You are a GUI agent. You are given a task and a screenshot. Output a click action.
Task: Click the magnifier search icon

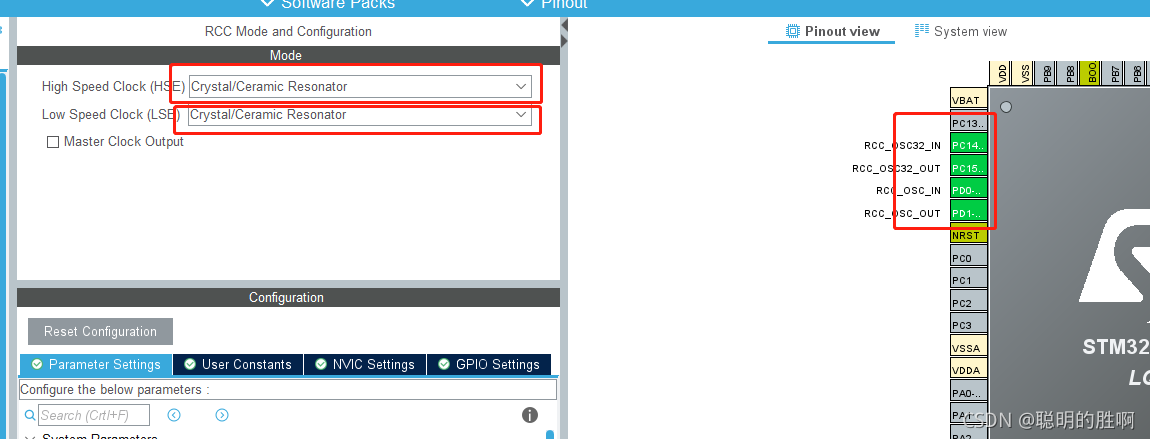(x=30, y=416)
